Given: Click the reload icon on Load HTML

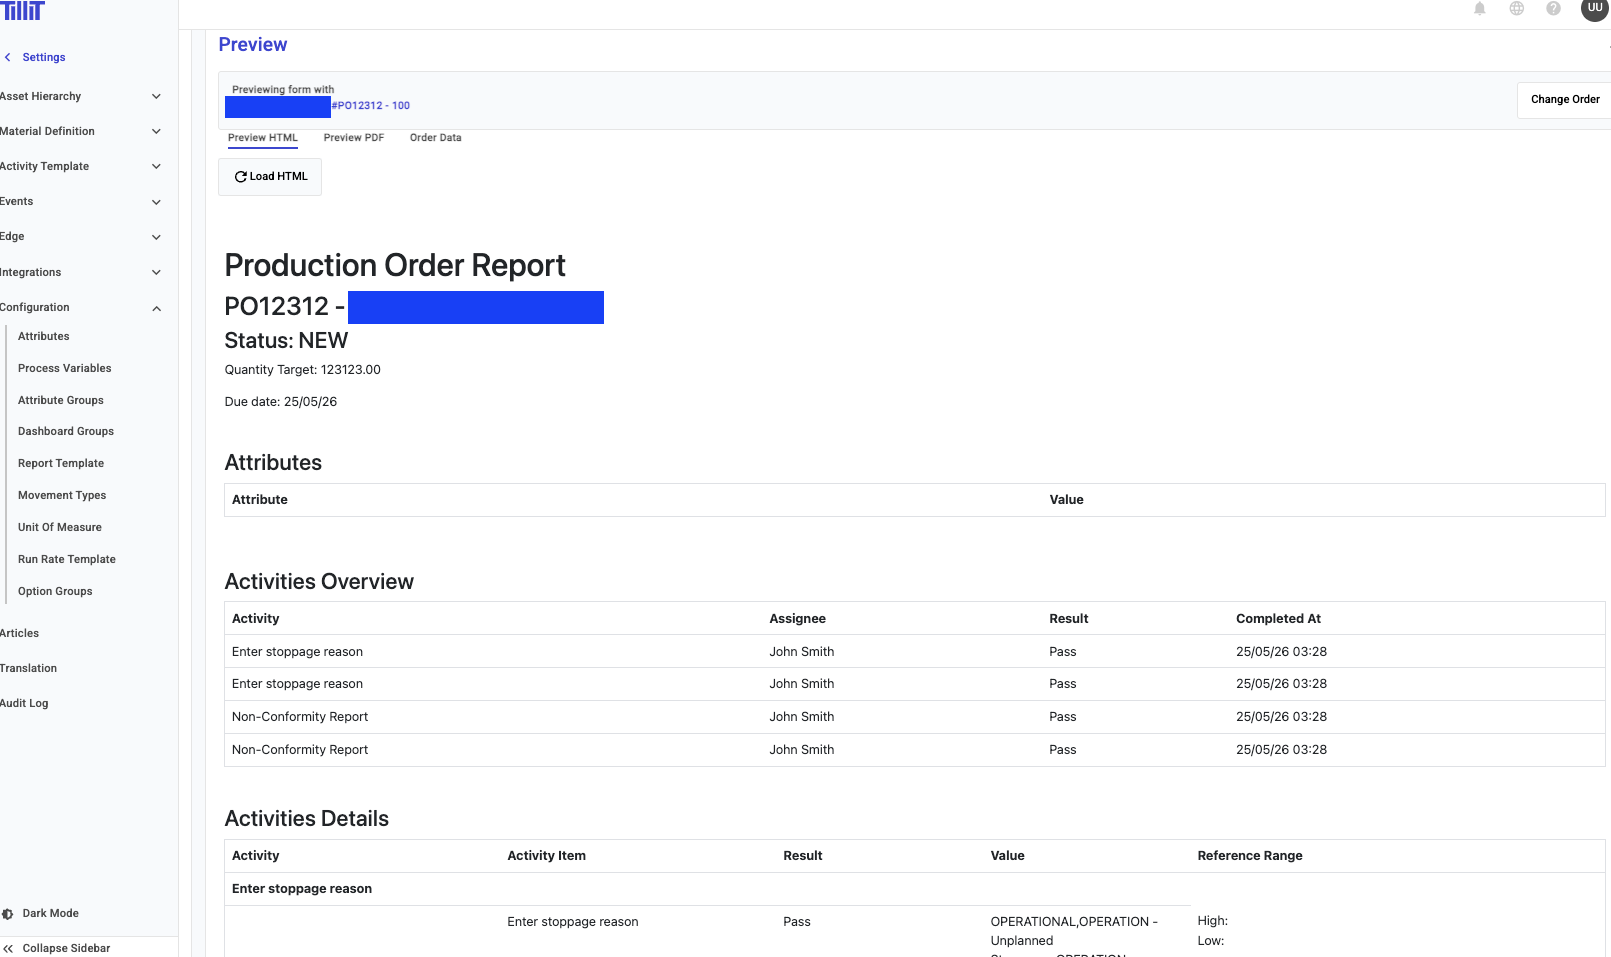Looking at the screenshot, I should (x=240, y=177).
